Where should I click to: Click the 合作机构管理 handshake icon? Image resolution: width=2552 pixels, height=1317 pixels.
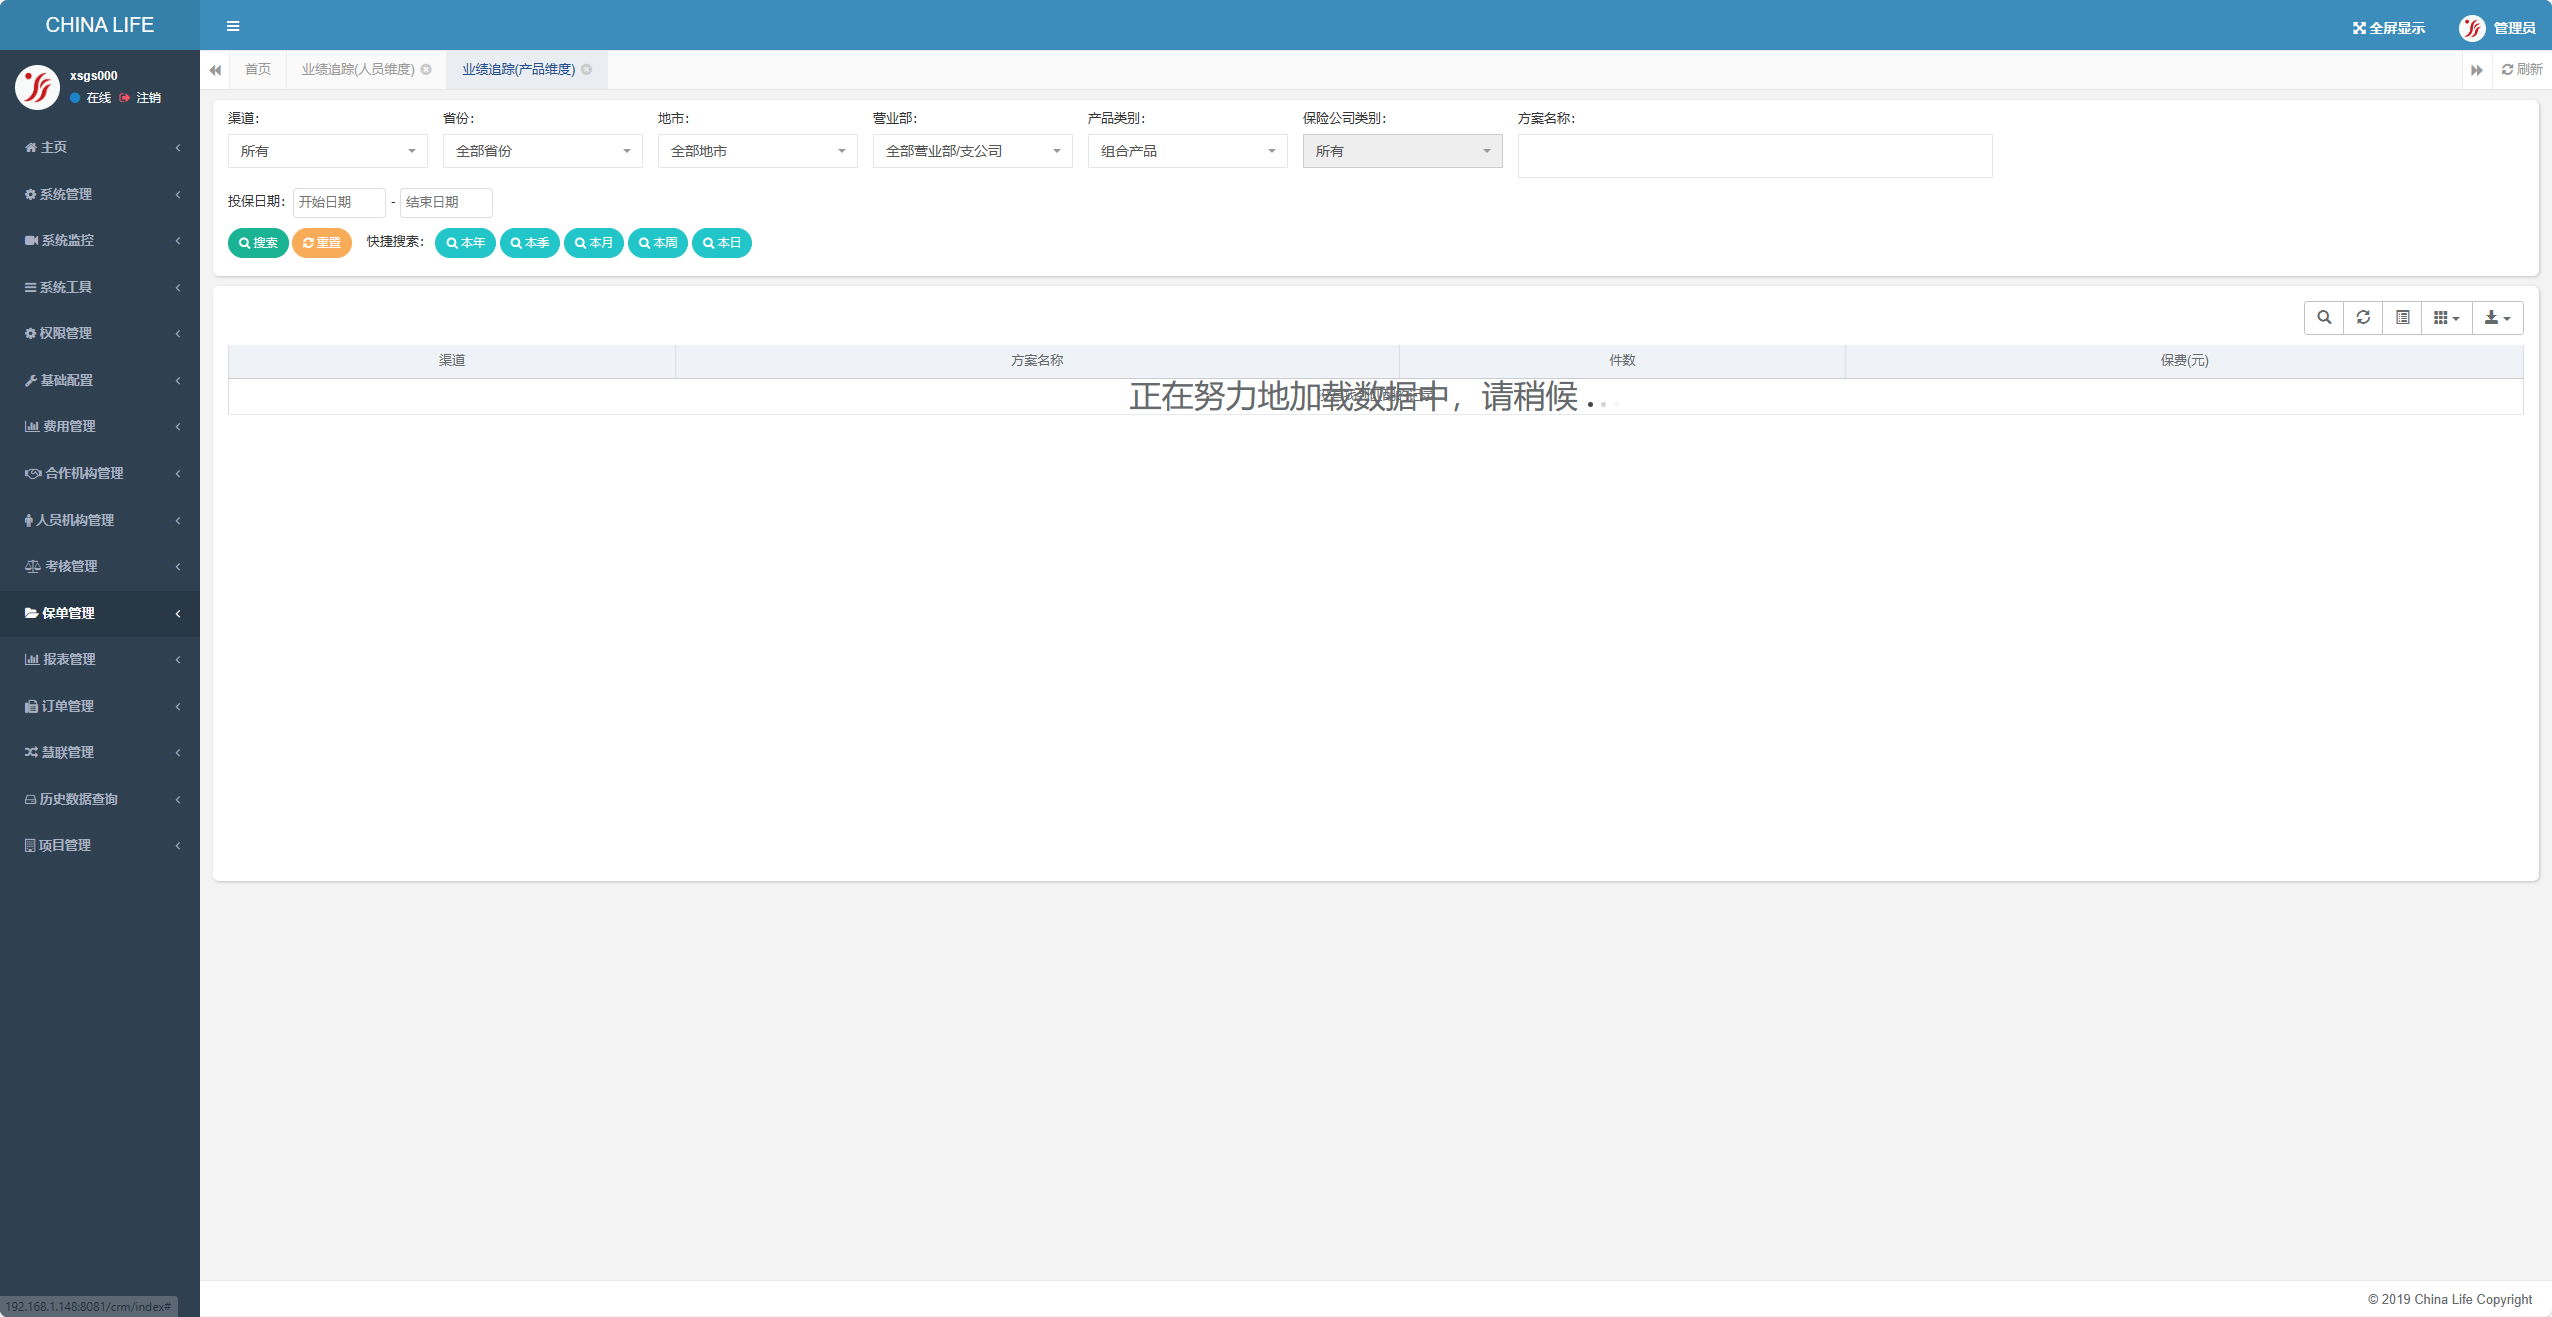pos(33,473)
